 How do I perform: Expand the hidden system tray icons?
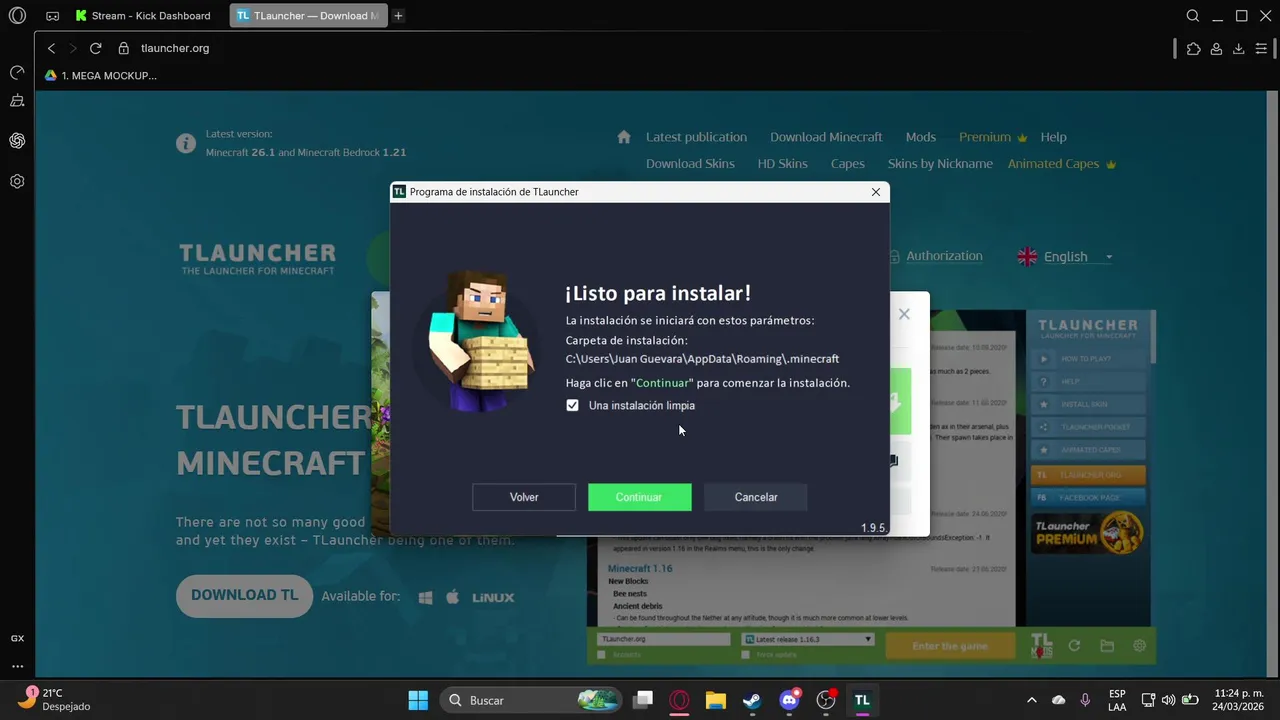click(1032, 700)
